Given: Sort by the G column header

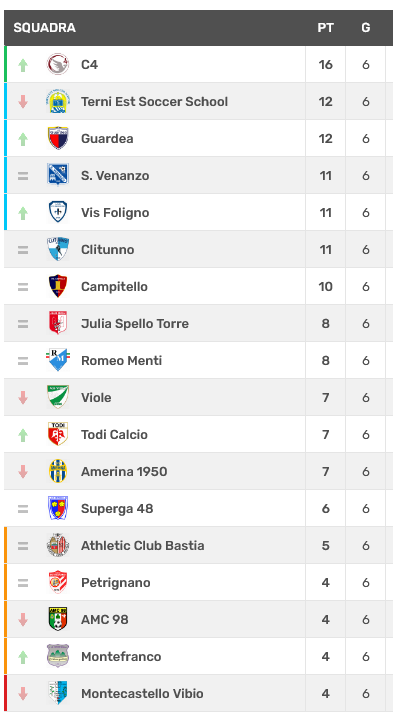Looking at the screenshot, I should pyautogui.click(x=366, y=28).
